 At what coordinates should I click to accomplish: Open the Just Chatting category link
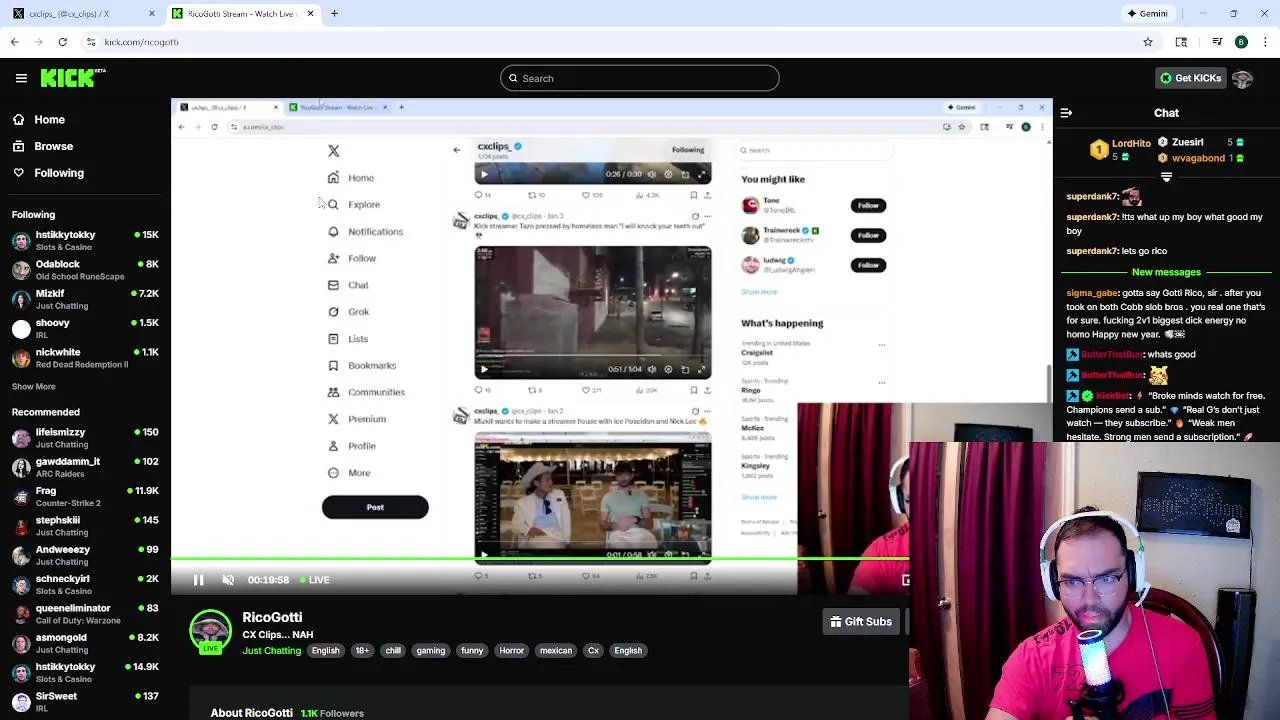(271, 651)
